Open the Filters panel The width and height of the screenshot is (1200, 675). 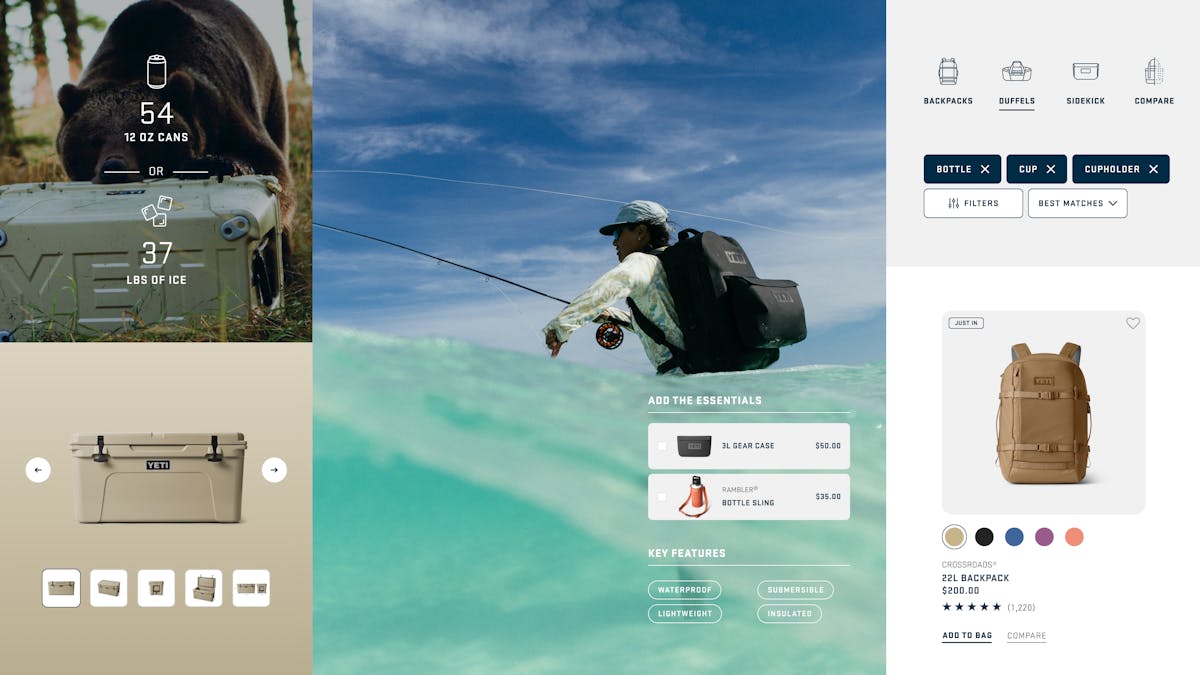click(973, 203)
